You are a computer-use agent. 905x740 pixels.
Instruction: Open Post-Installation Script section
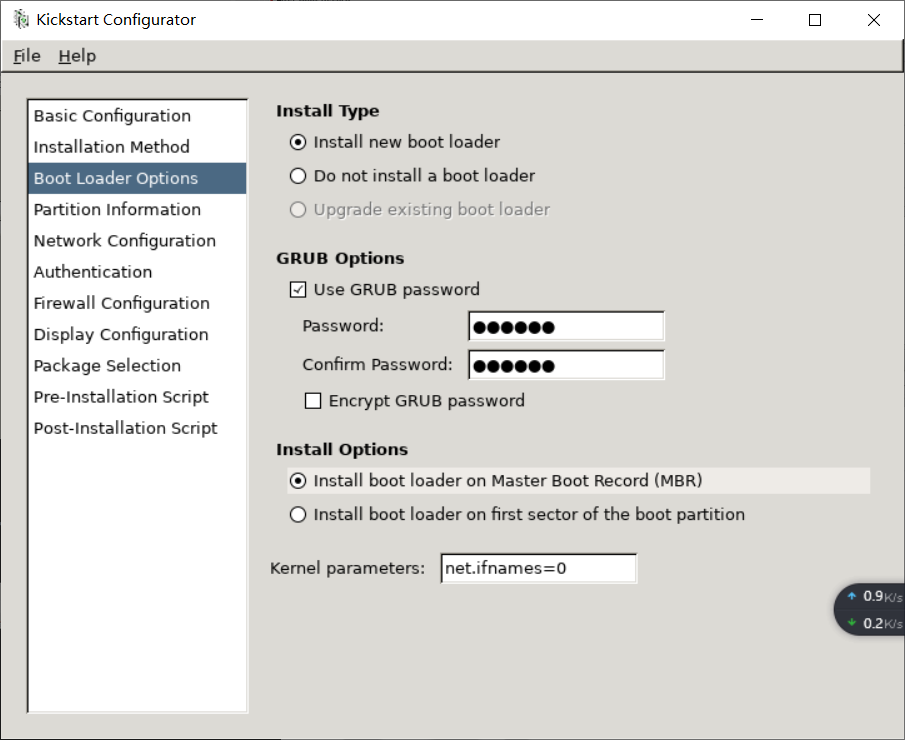pos(137,427)
